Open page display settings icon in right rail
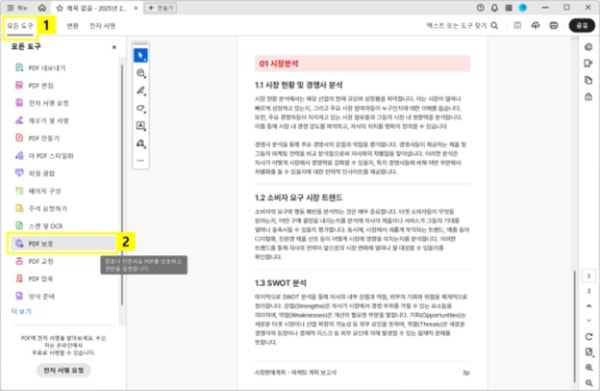The height and width of the screenshot is (391, 600). coord(589,352)
